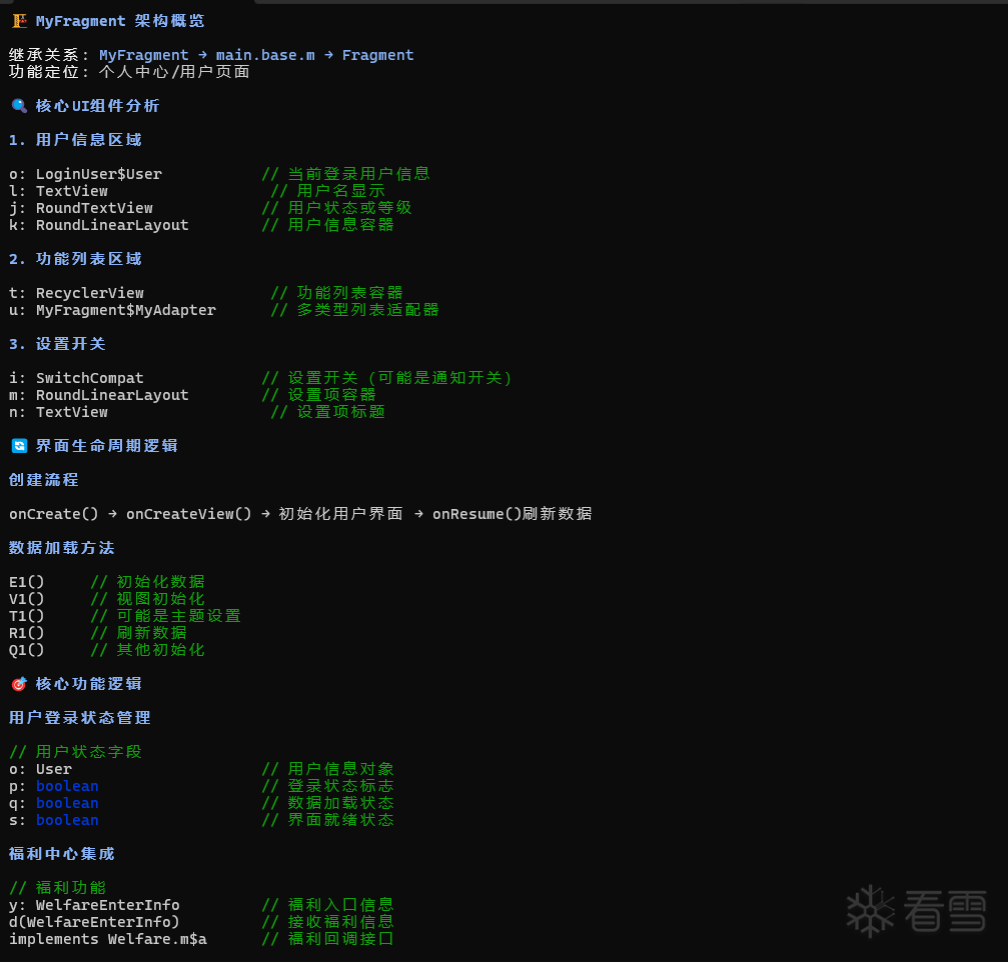
Task: Click the '用户登录状态管理' subheading
Action: 80,718
